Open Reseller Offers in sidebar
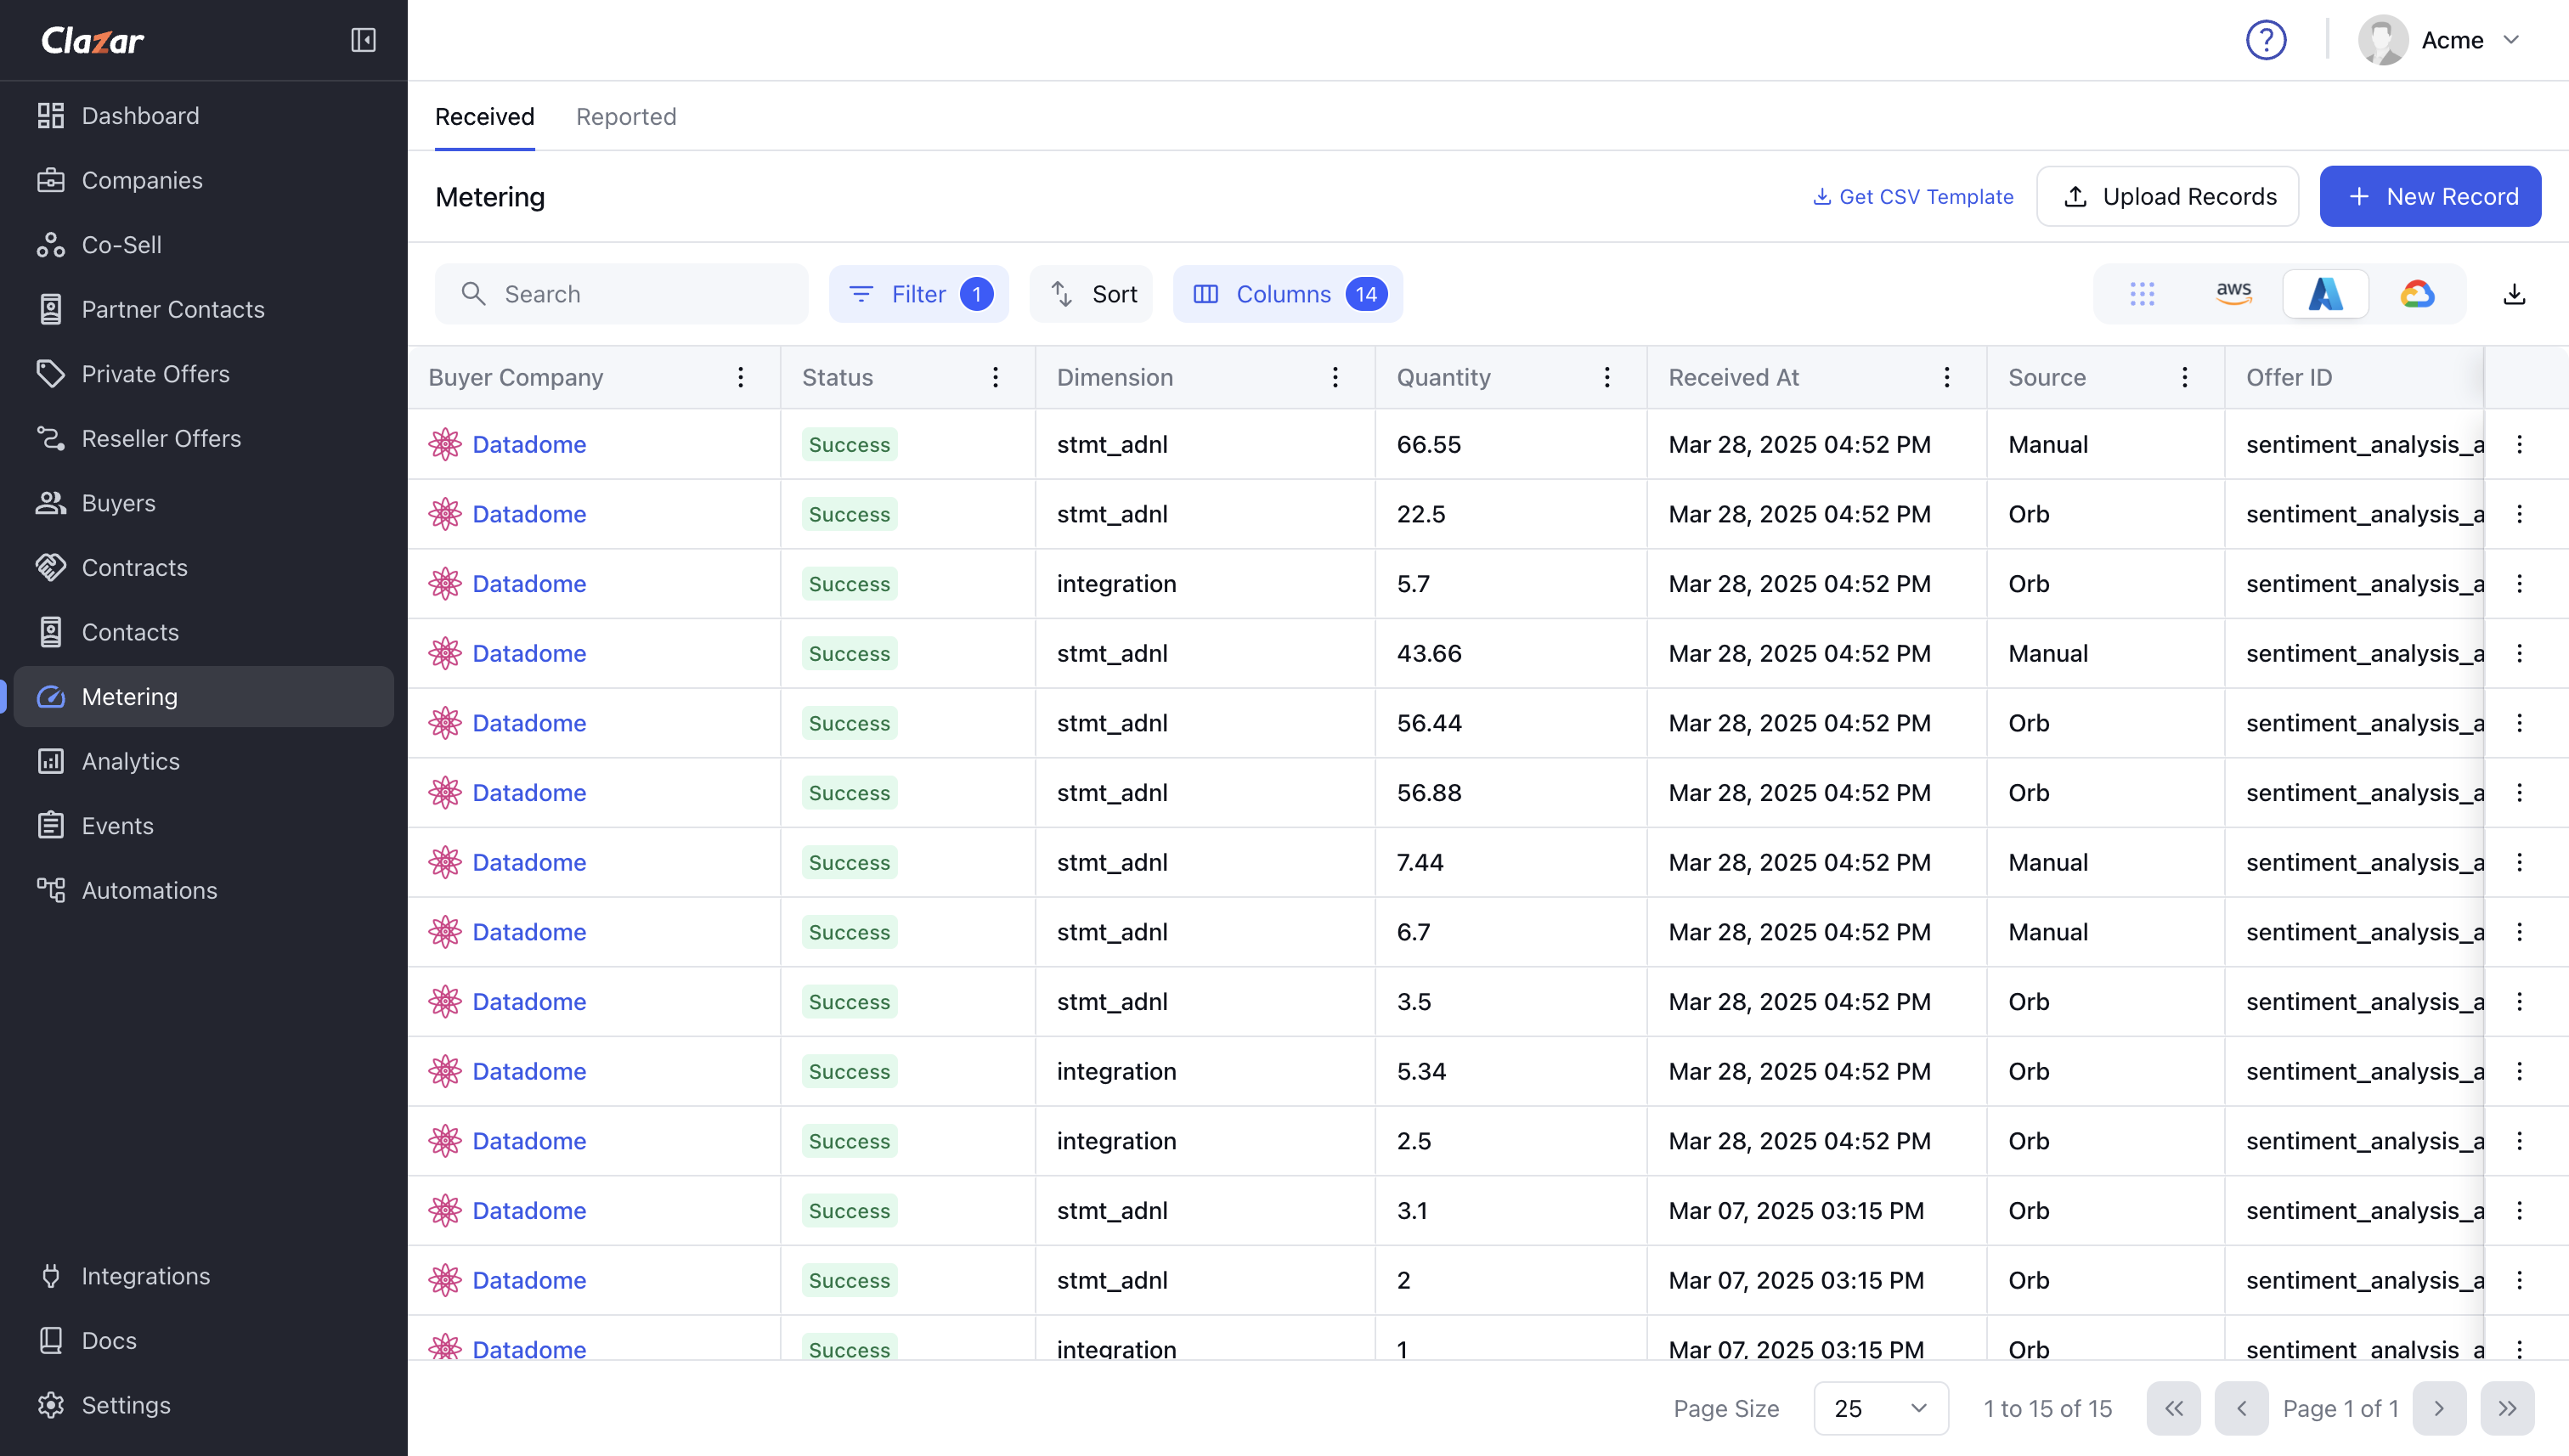The height and width of the screenshot is (1456, 2569). (204, 438)
